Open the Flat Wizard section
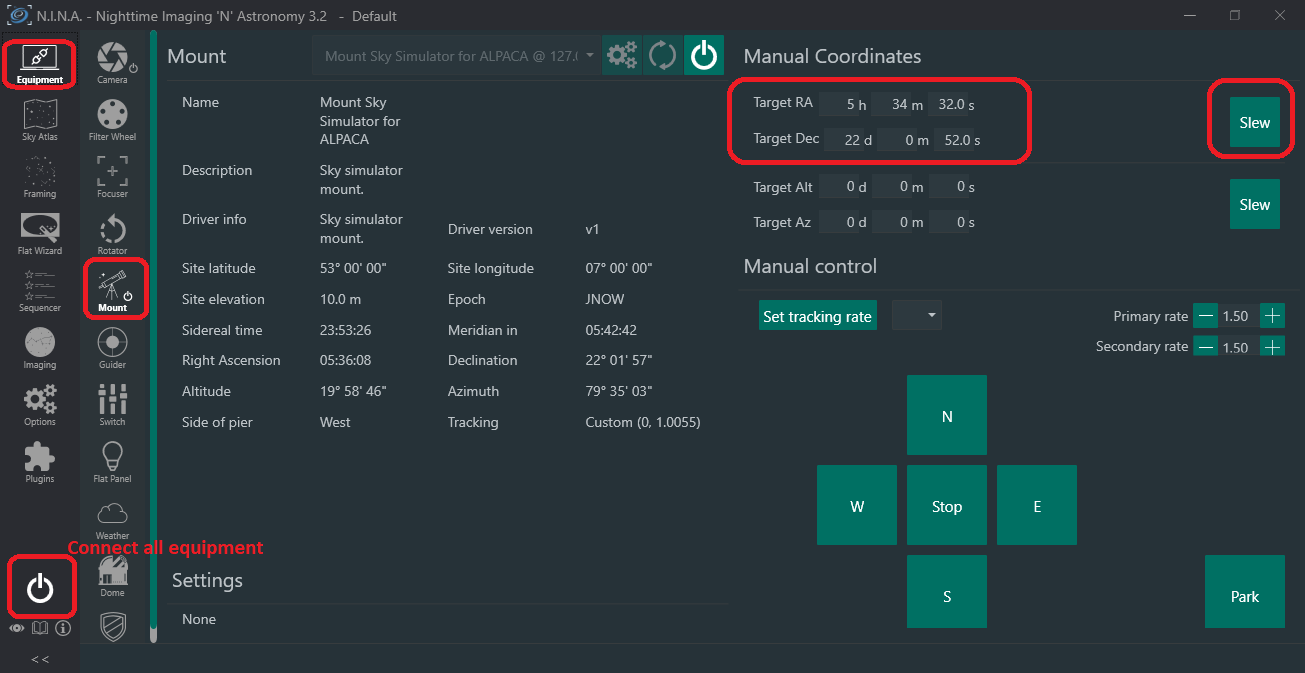Viewport: 1305px width, 673px height. [40, 234]
